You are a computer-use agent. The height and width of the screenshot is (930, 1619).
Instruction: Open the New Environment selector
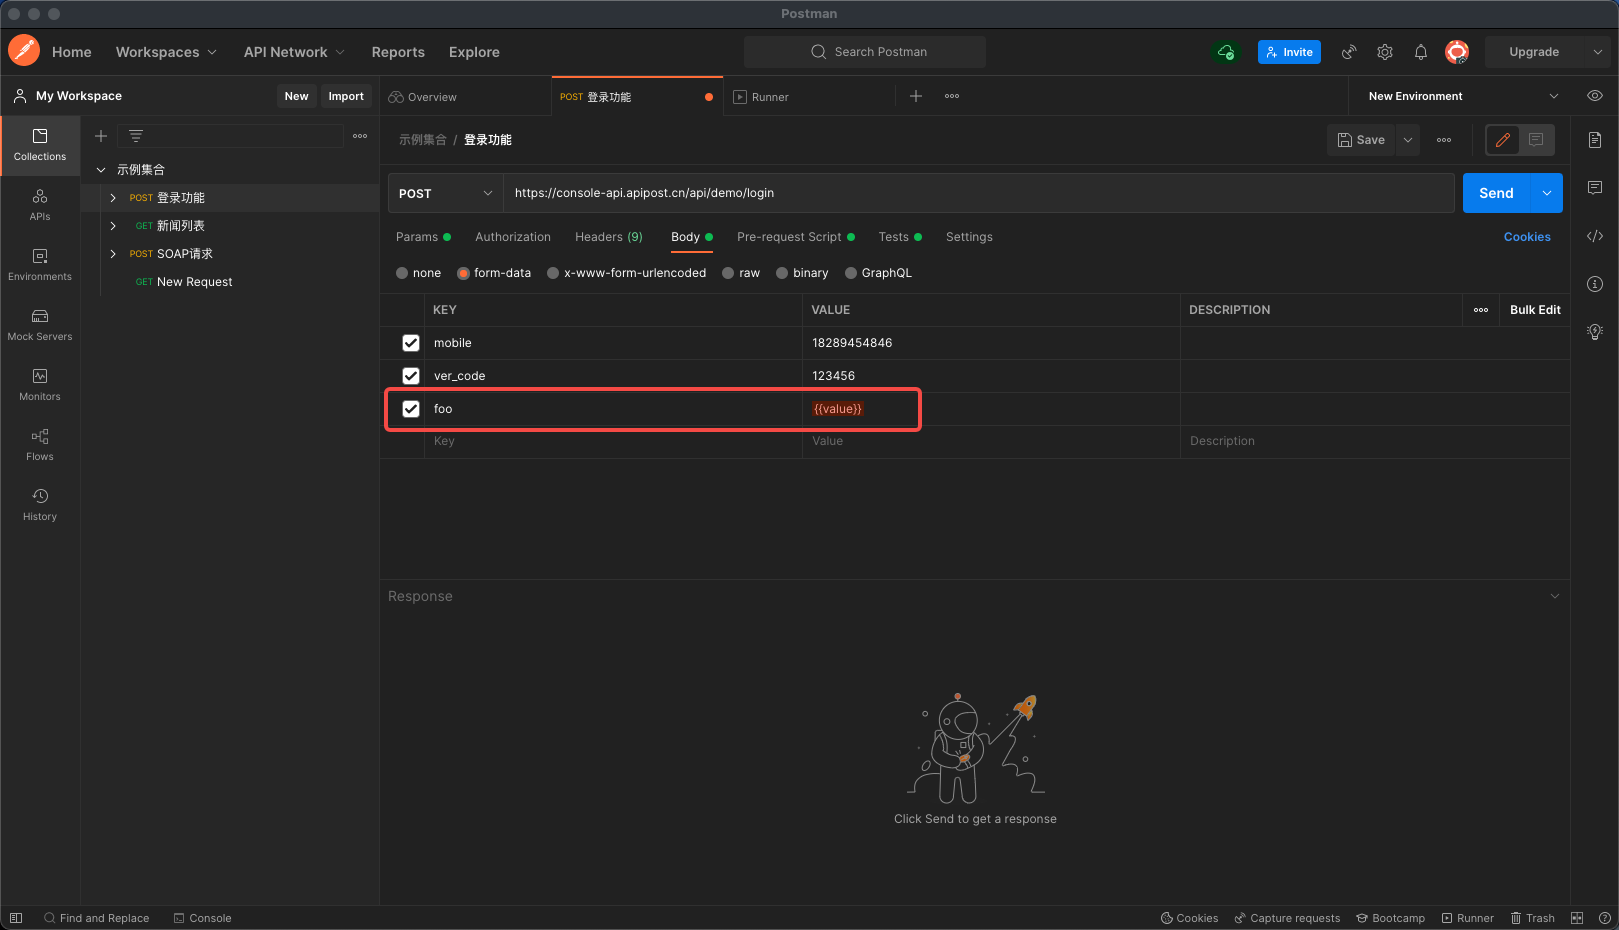click(x=1463, y=96)
